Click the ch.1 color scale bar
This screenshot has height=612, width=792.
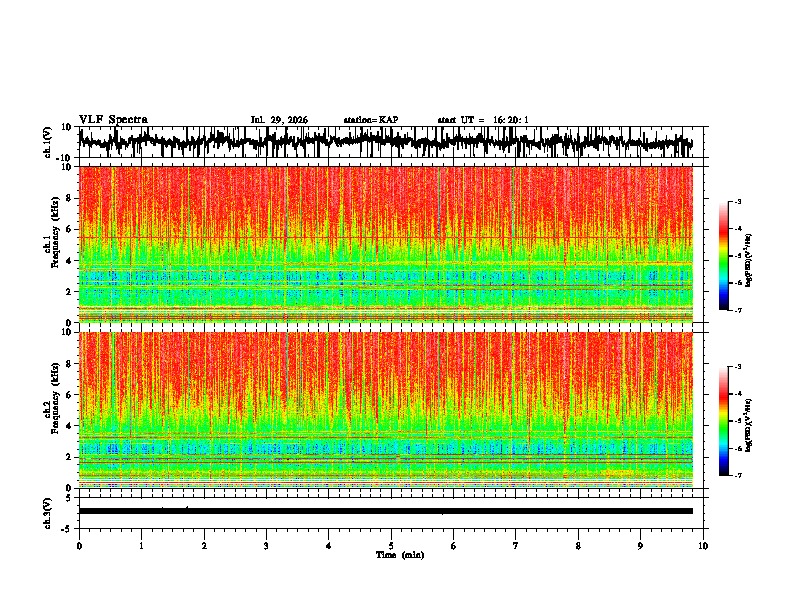(724, 256)
